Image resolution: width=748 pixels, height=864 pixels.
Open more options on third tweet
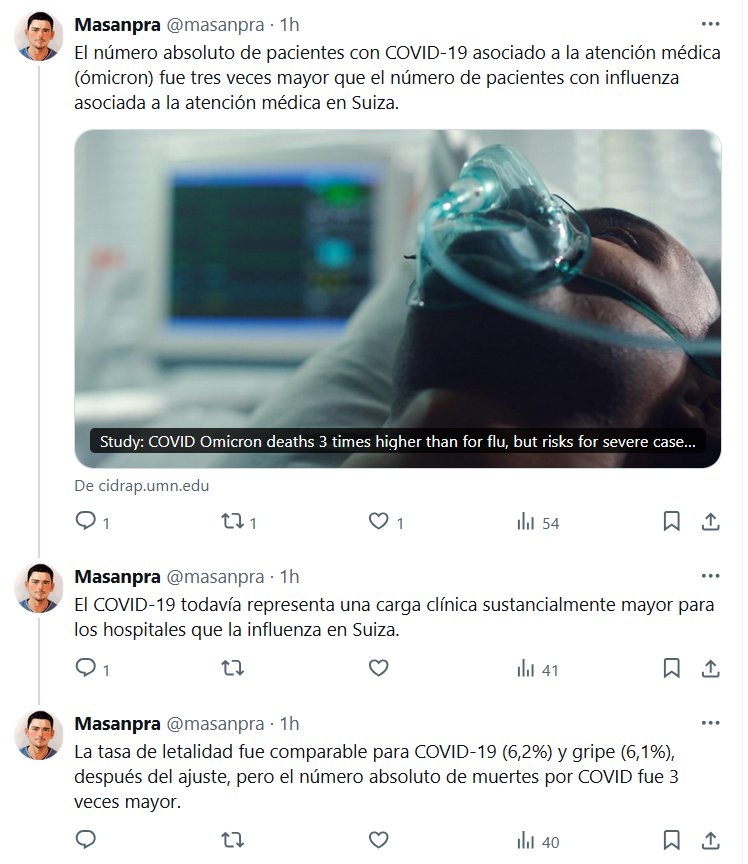pos(711,723)
